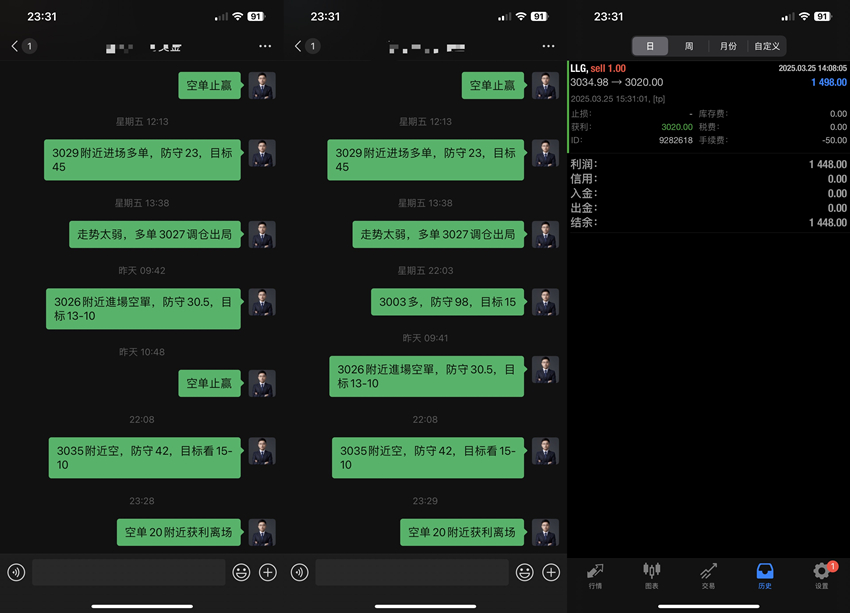Select the 日 day period tab
The image size is (850, 613).
click(650, 46)
